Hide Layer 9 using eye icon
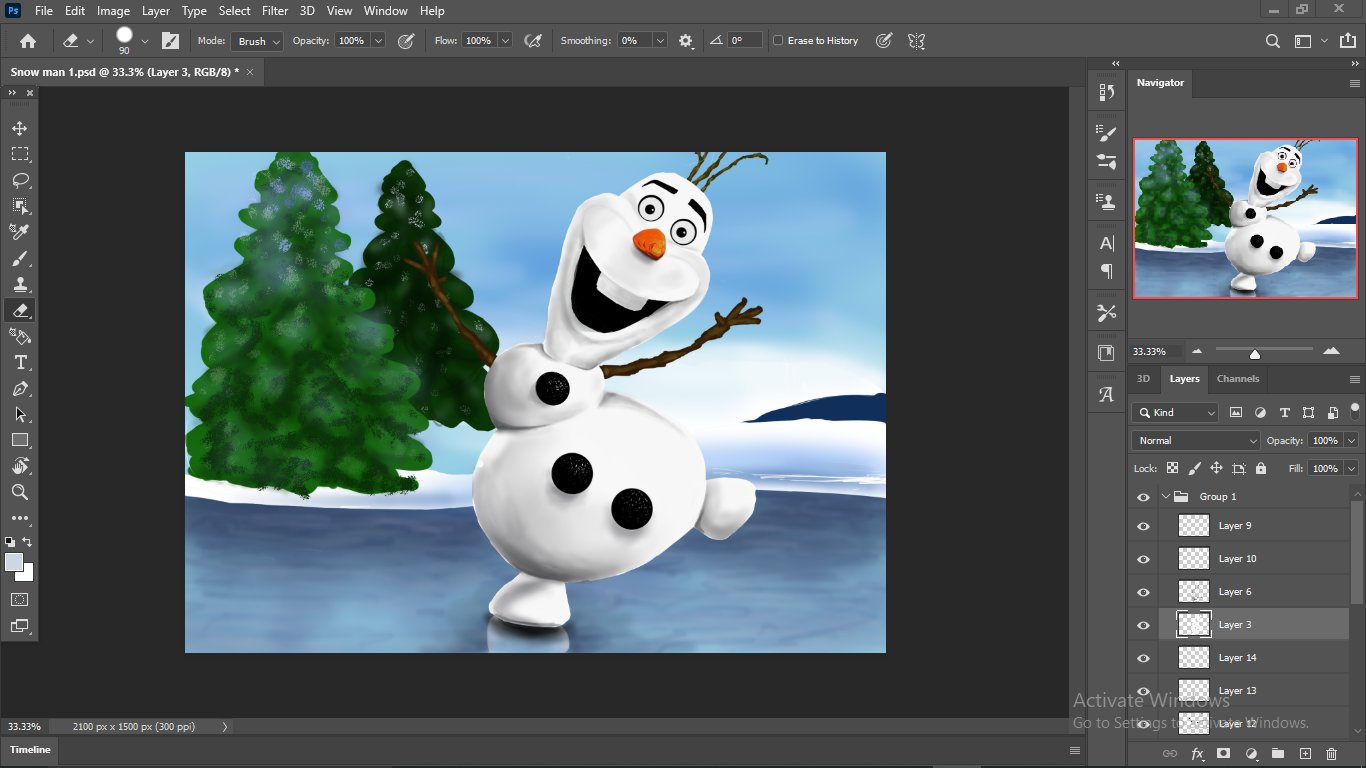 [1143, 526]
